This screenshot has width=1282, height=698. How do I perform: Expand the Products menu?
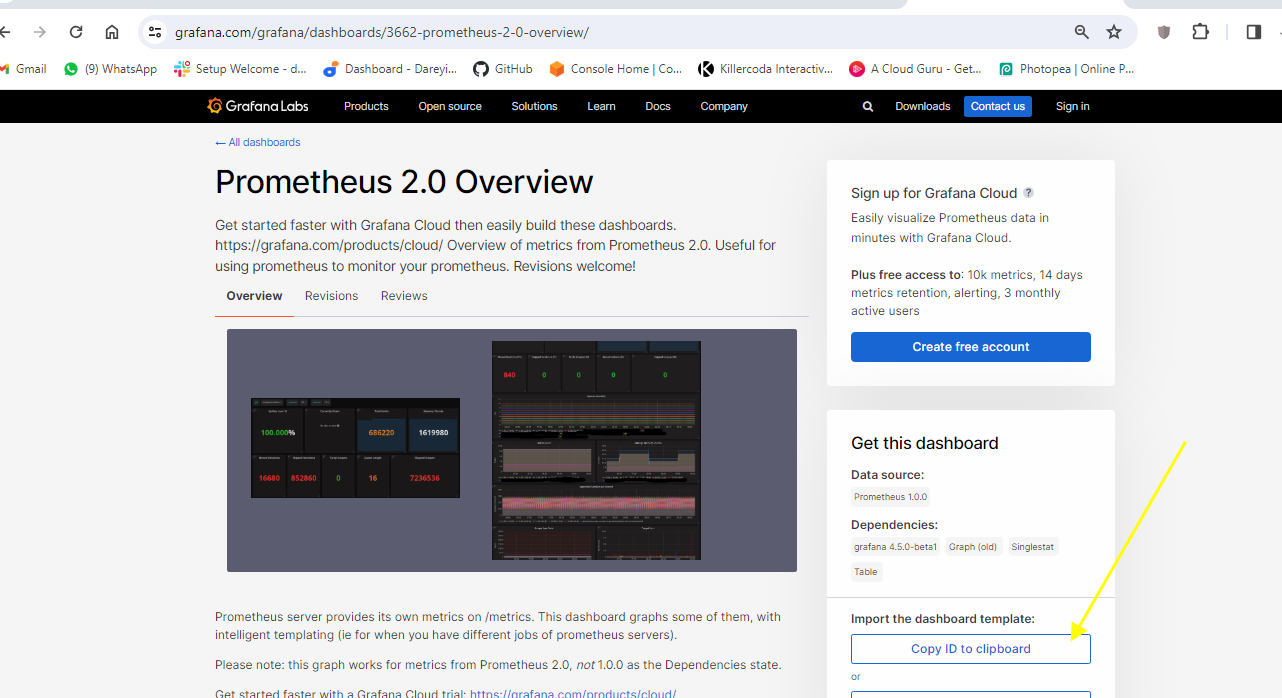[x=366, y=106]
